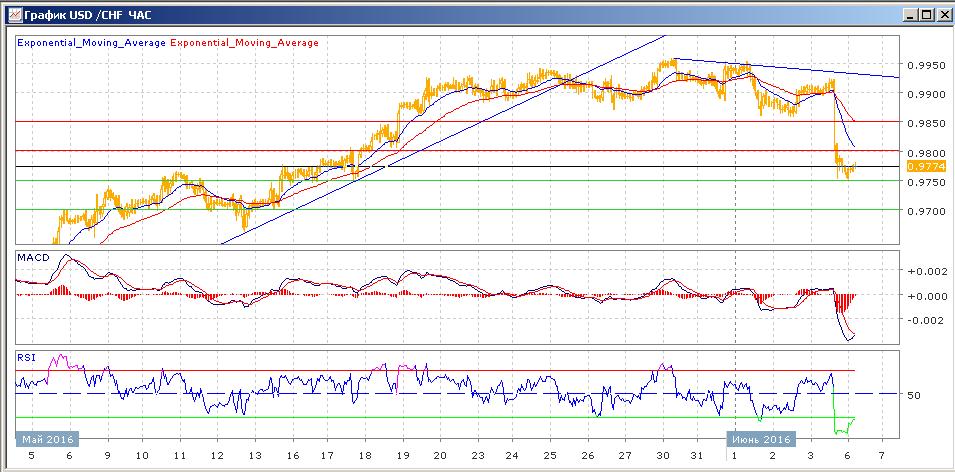Click date 30 on the time axis
The image size is (955, 472).
tap(661, 456)
